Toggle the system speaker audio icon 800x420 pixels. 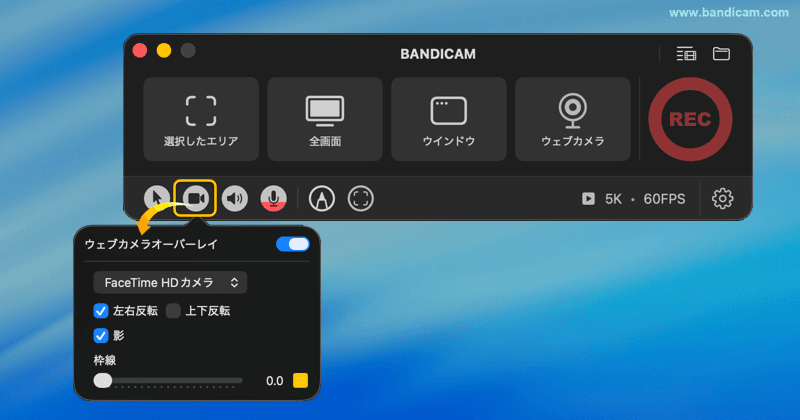(235, 199)
